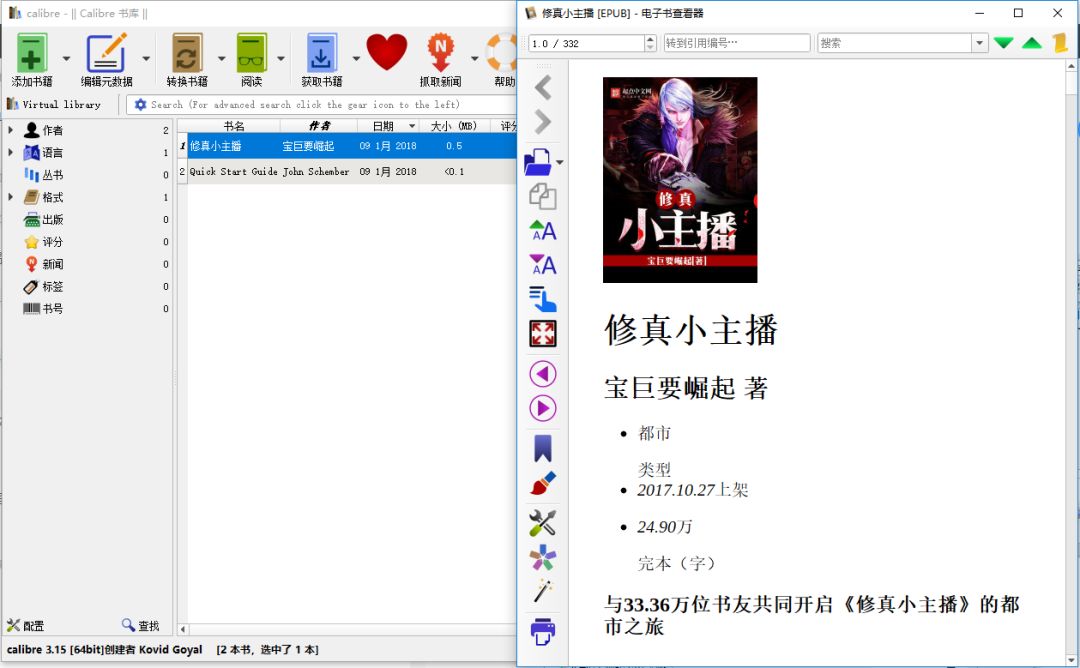The width and height of the screenshot is (1080, 668).
Task: Toggle full screen mode in viewer
Action: click(x=543, y=333)
